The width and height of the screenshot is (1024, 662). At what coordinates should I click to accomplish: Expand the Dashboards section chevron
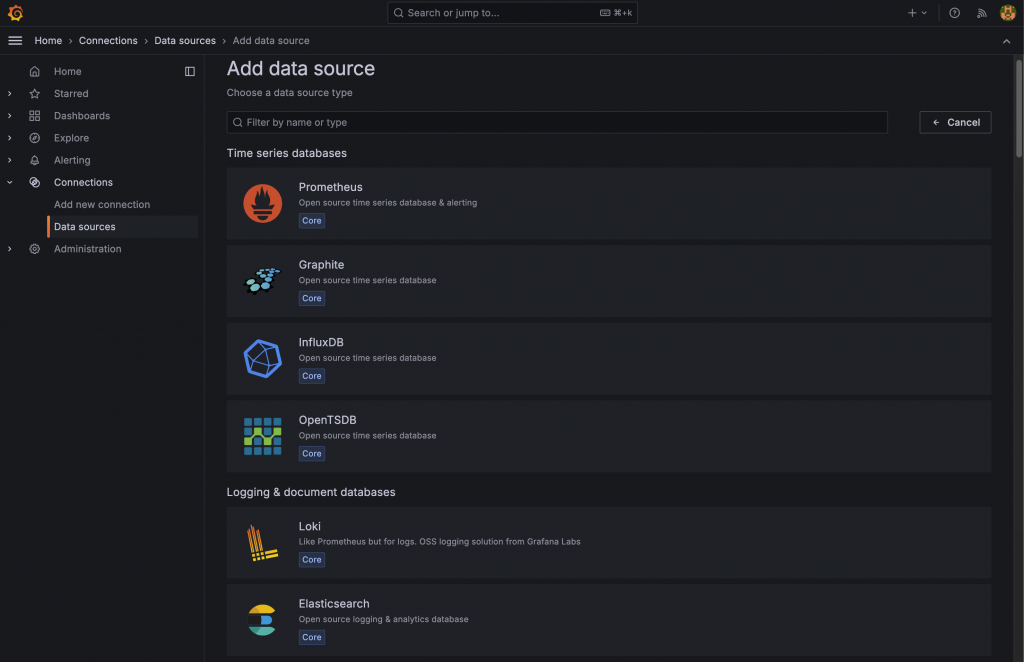click(x=10, y=116)
